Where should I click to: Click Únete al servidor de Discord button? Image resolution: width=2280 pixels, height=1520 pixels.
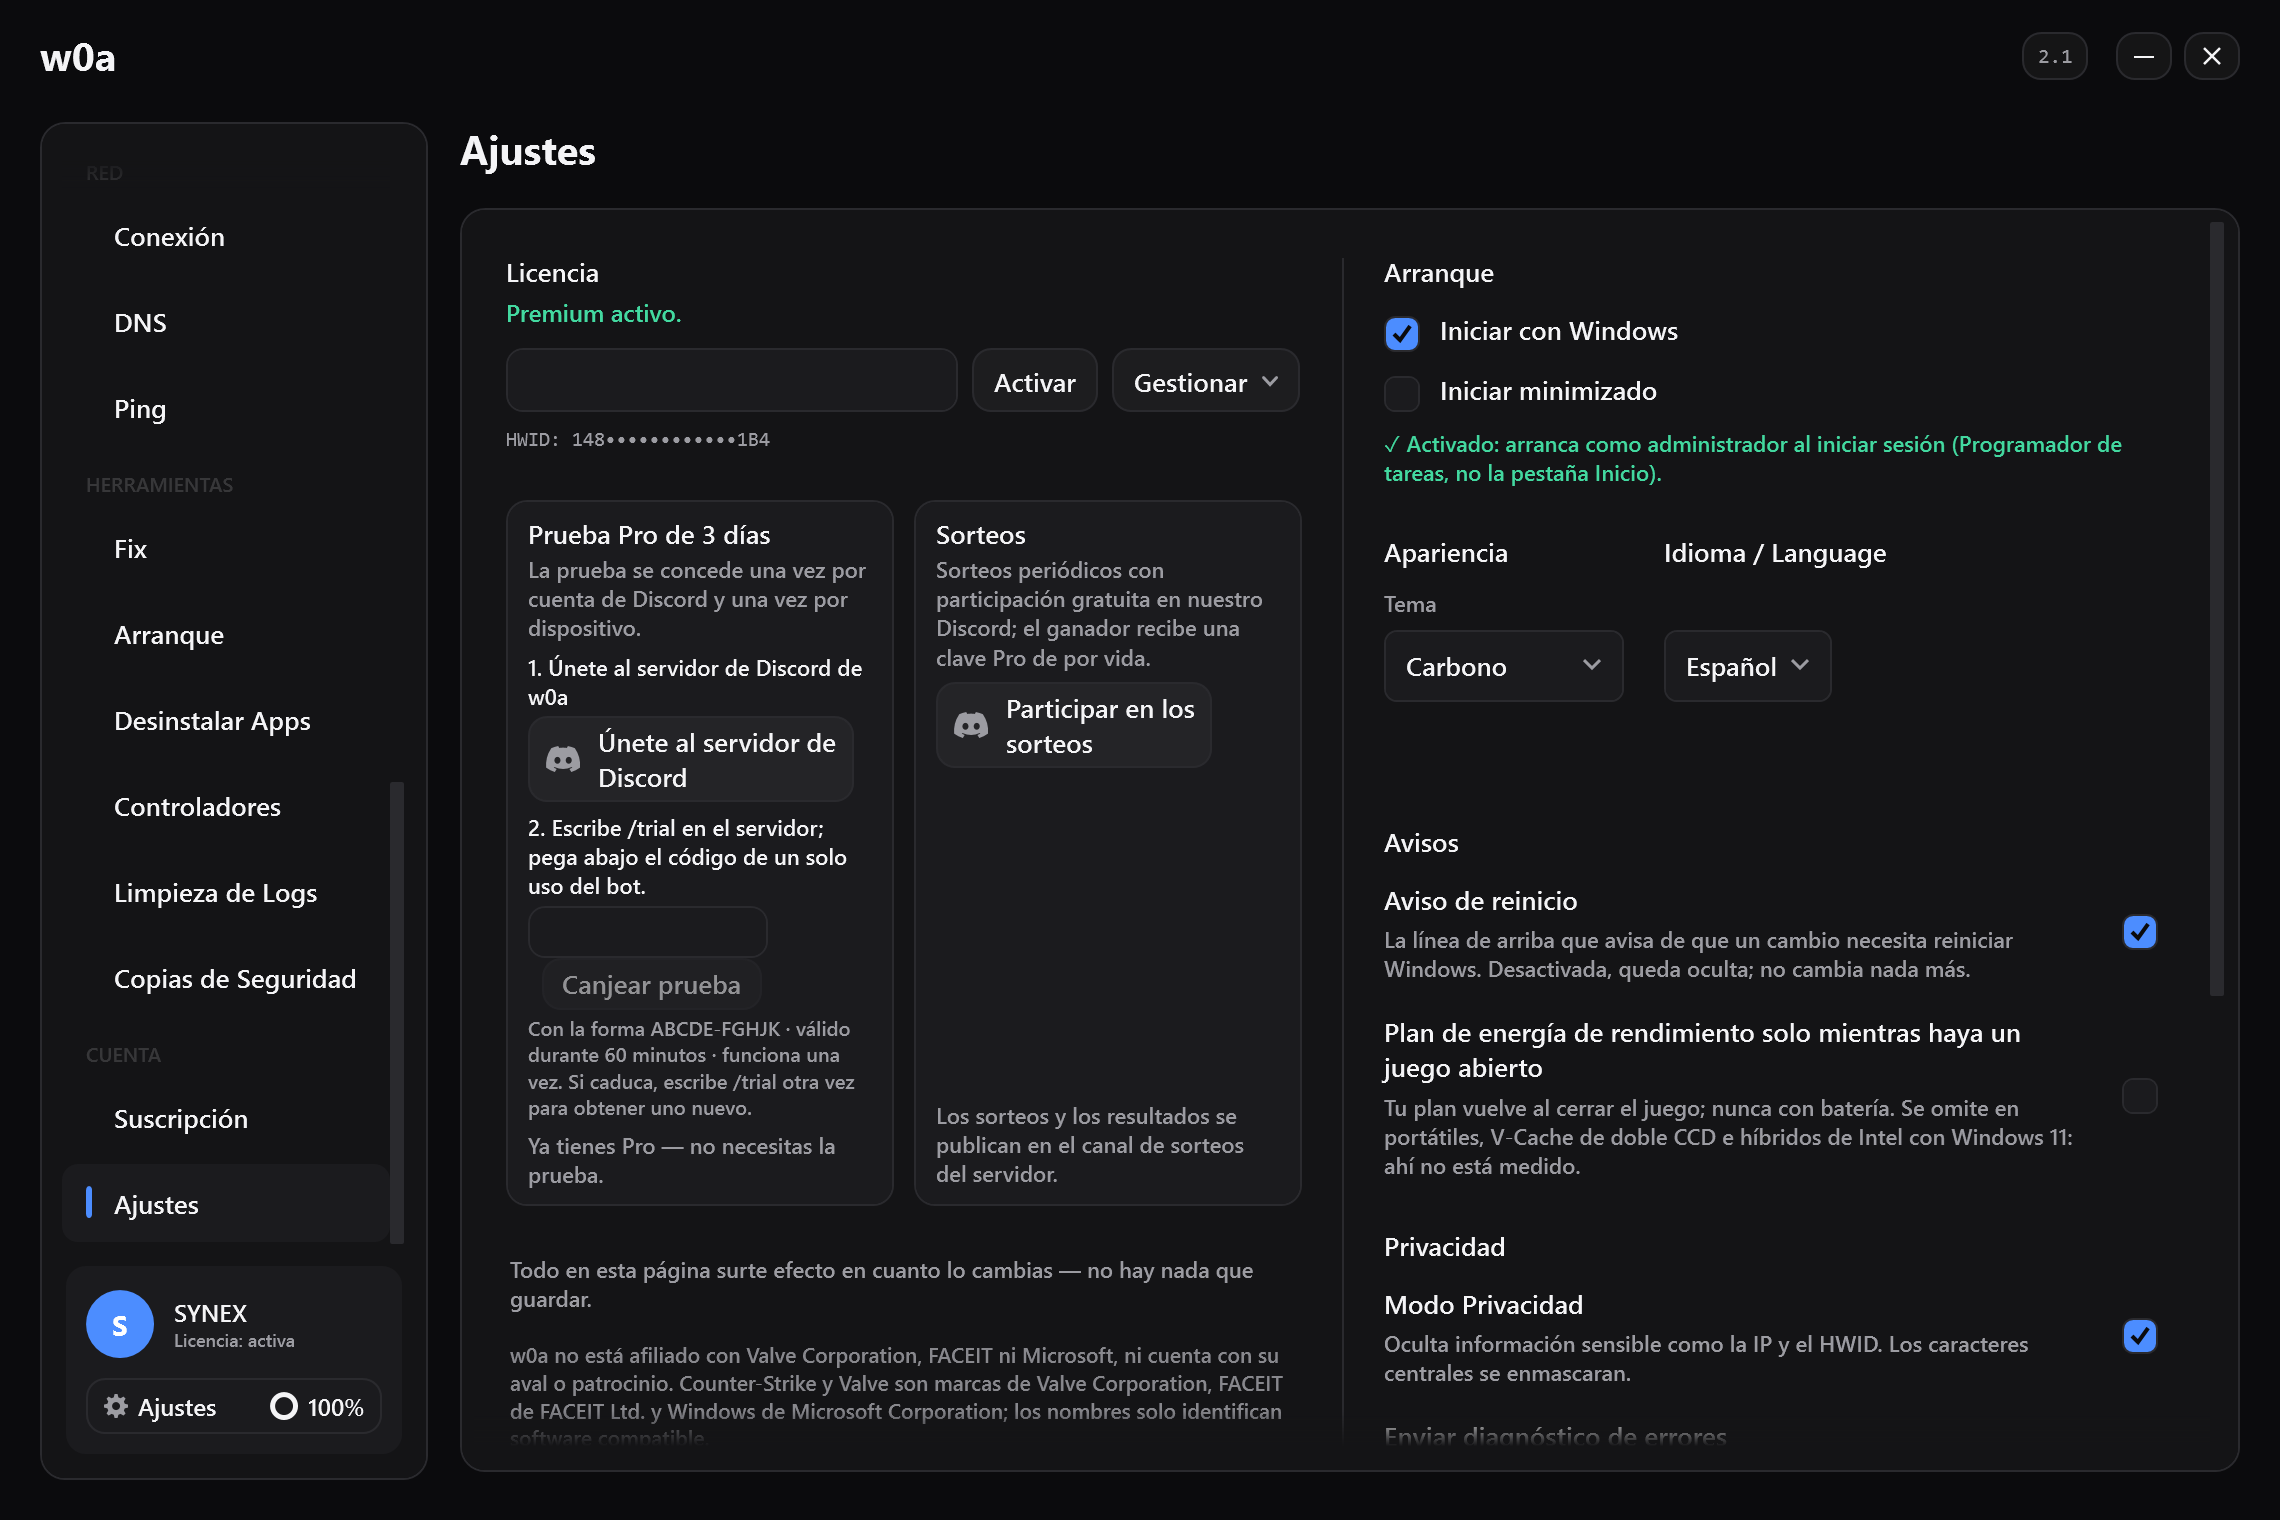pos(691,760)
